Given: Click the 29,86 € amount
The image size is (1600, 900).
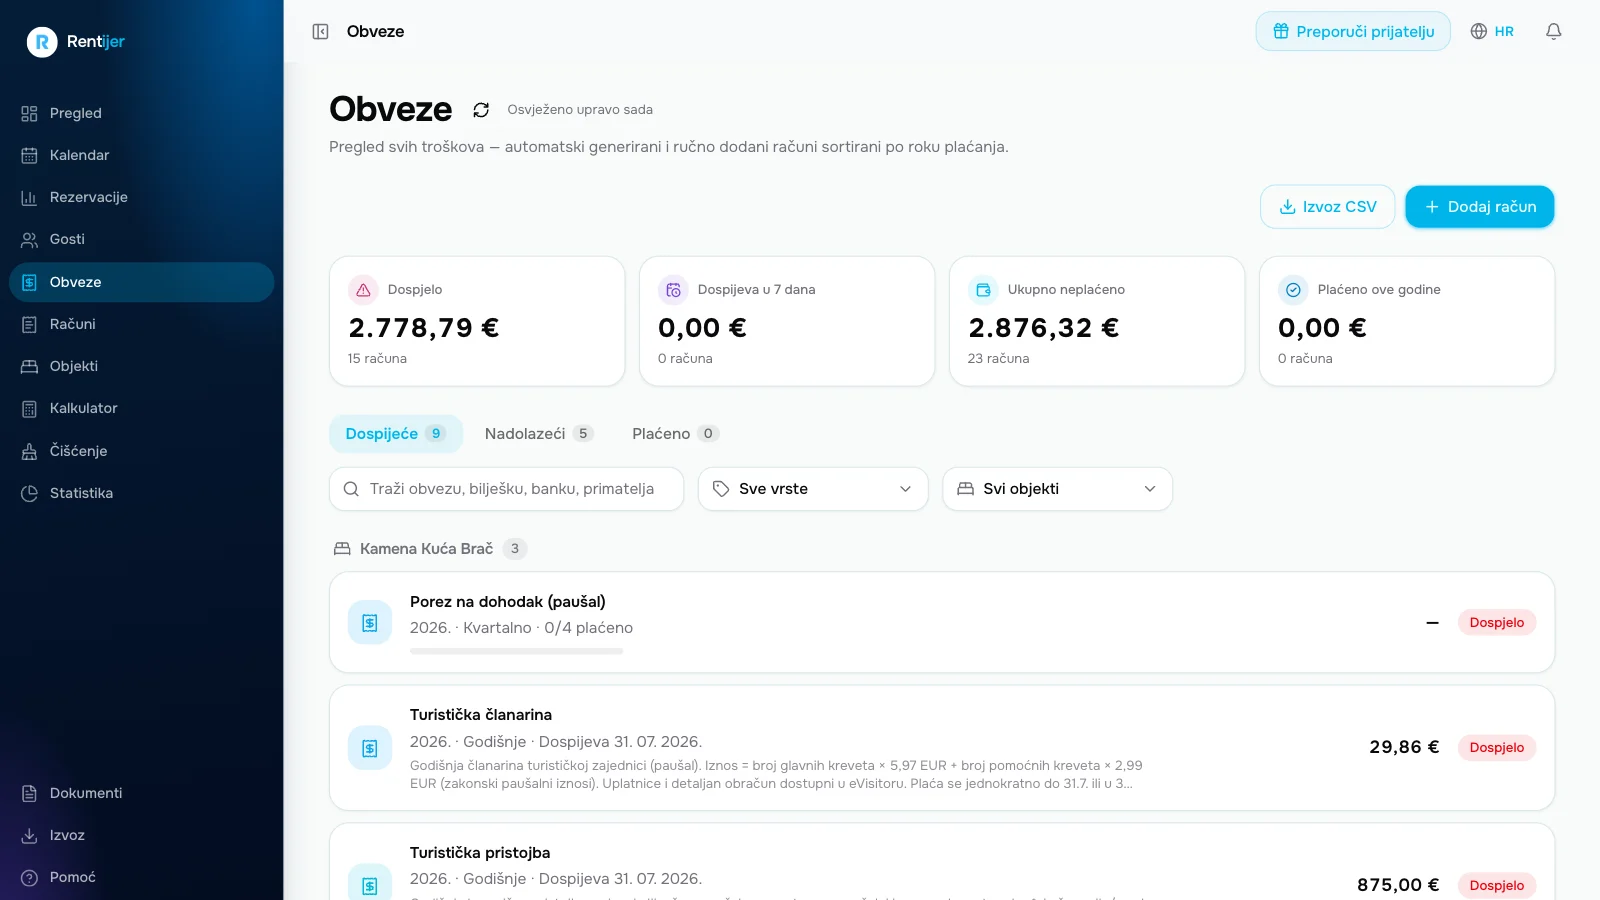Looking at the screenshot, I should tap(1404, 747).
